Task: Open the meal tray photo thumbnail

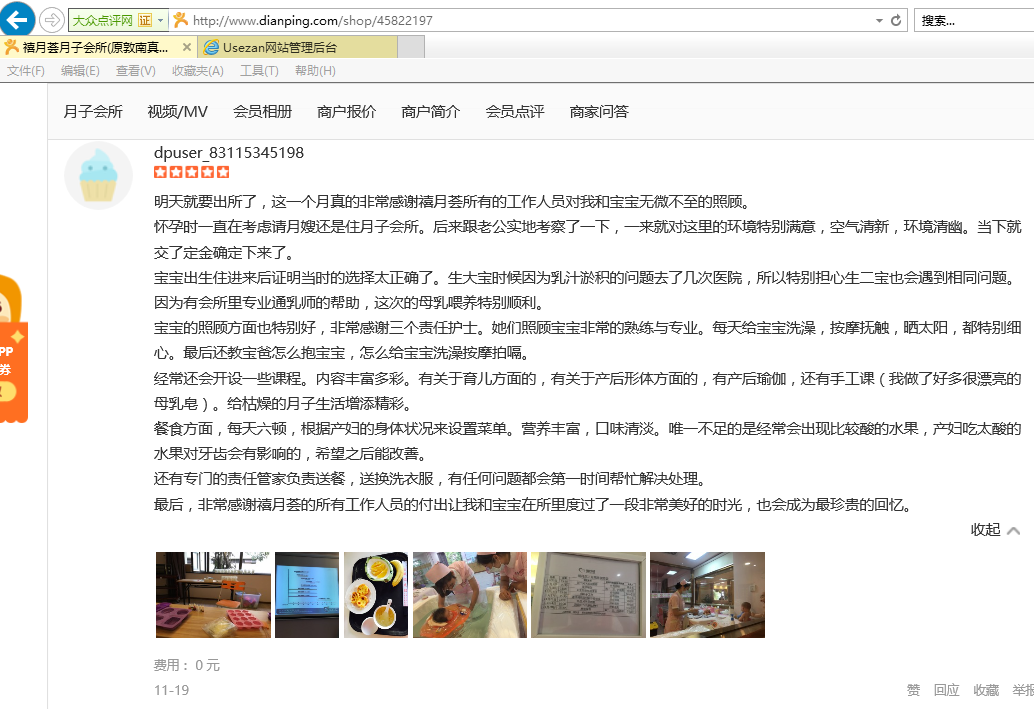Action: (x=375, y=594)
